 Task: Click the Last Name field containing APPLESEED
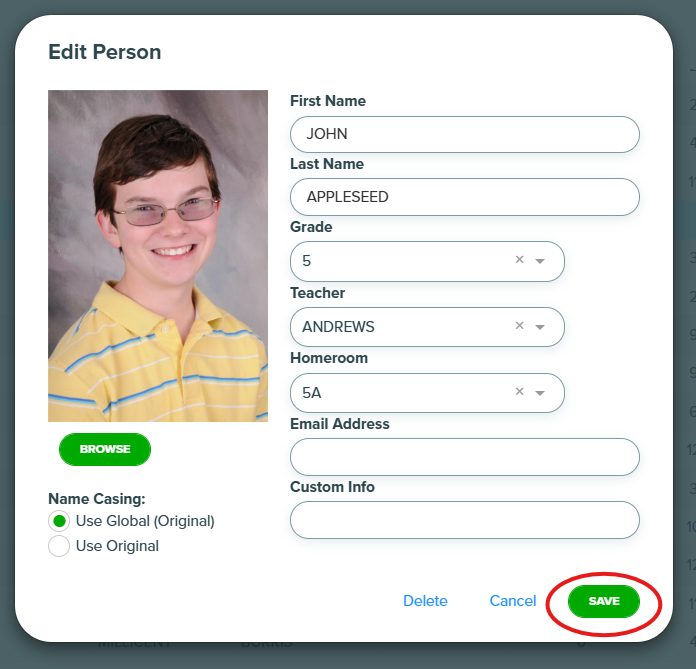(x=465, y=197)
